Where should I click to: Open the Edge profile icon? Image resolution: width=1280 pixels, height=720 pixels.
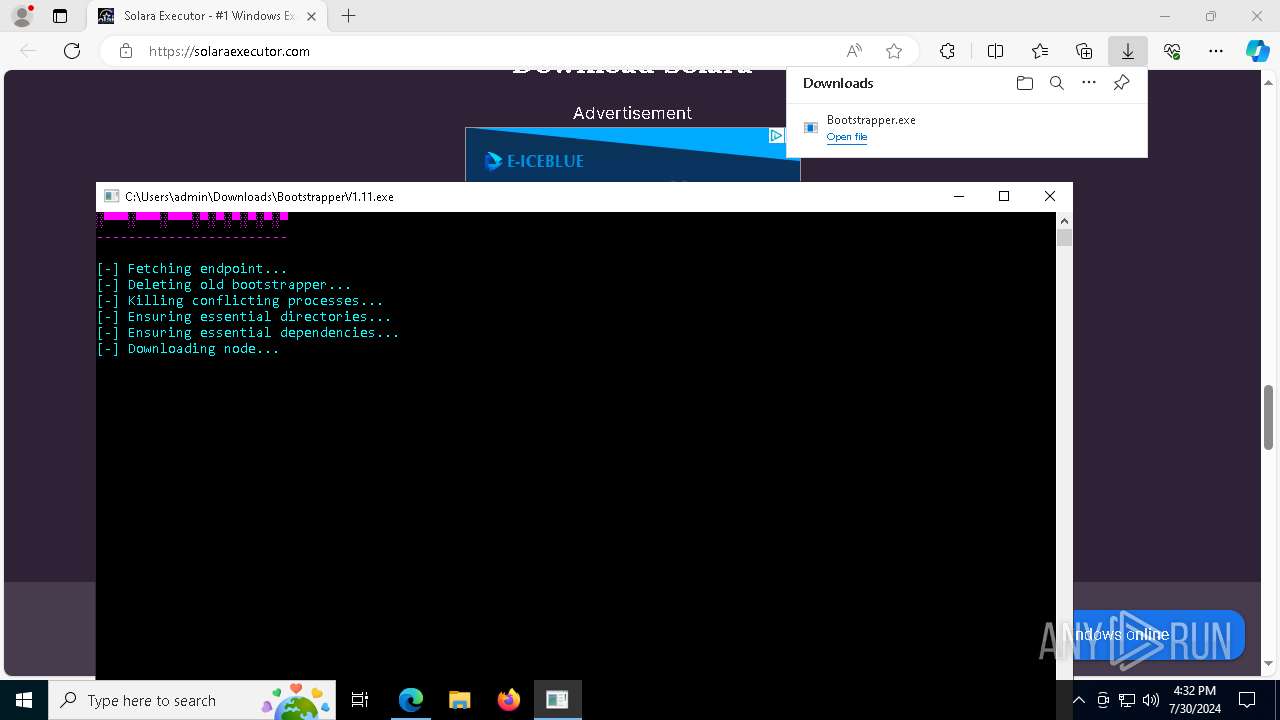[22, 16]
